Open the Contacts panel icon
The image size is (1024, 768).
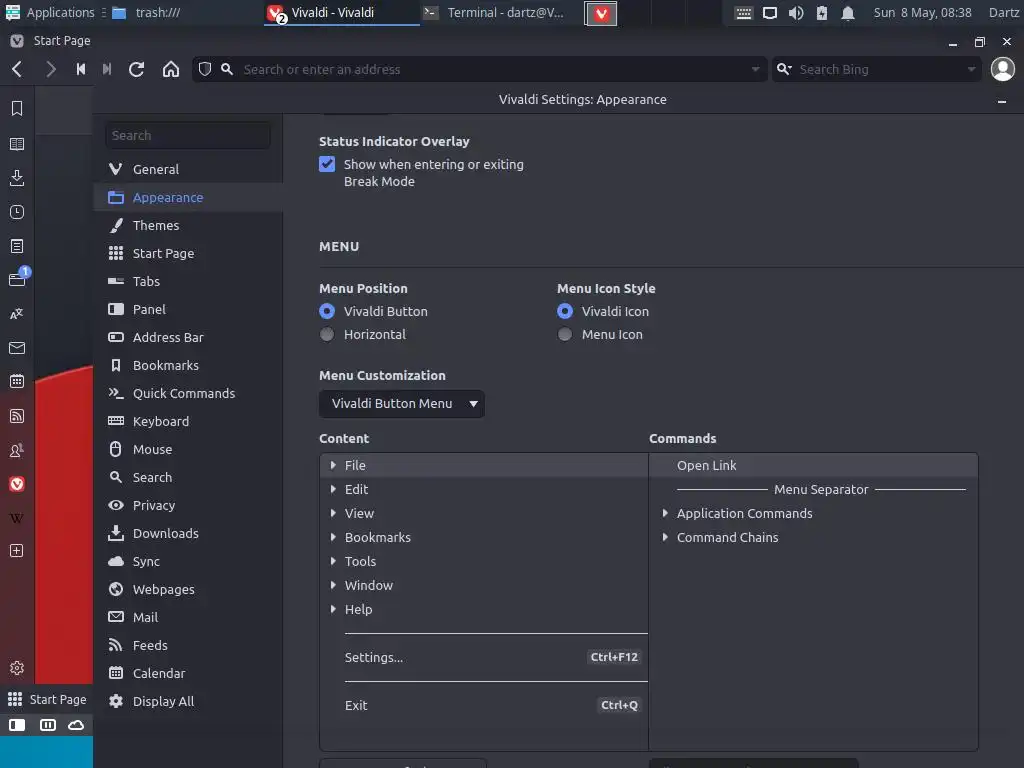pyautogui.click(x=17, y=450)
